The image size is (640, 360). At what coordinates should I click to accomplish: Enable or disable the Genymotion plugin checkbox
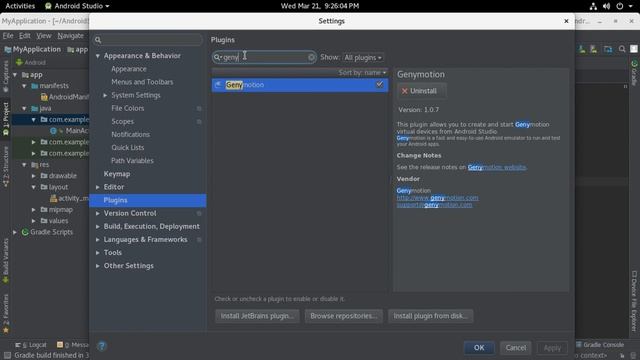(380, 84)
